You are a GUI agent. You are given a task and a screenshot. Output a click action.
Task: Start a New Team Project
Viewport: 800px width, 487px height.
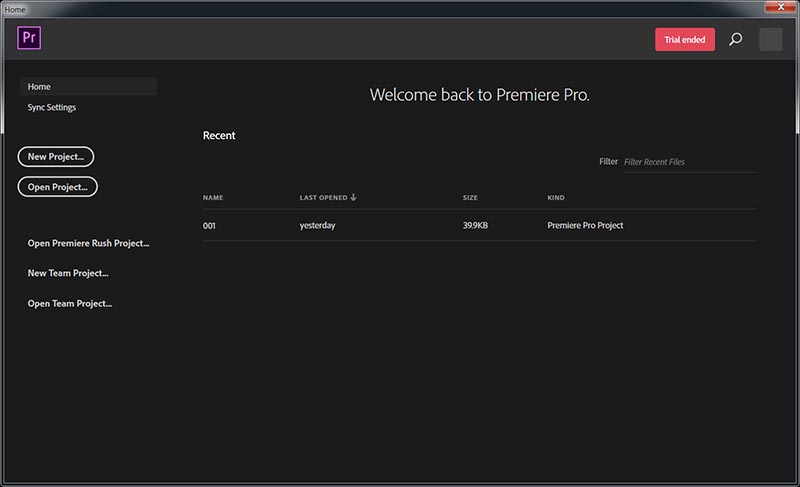coord(68,273)
